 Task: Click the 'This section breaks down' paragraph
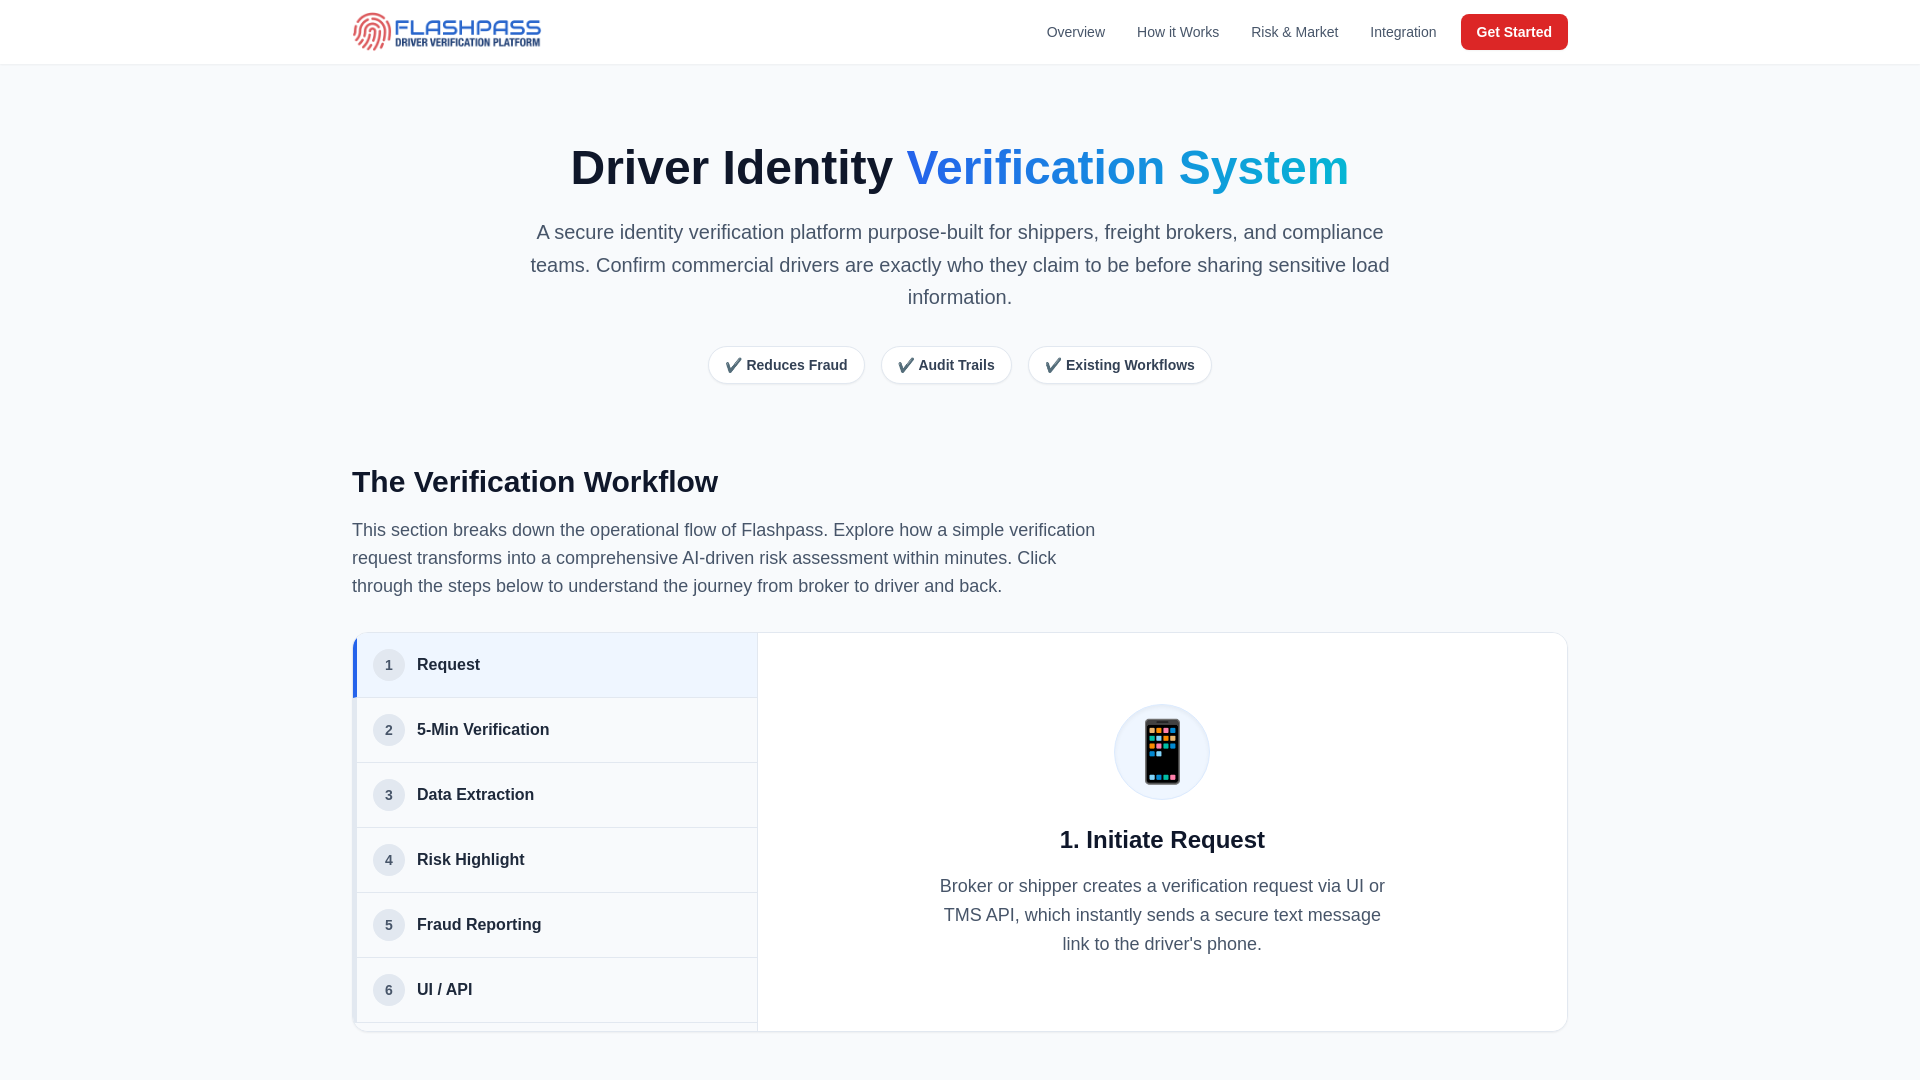click(x=724, y=558)
